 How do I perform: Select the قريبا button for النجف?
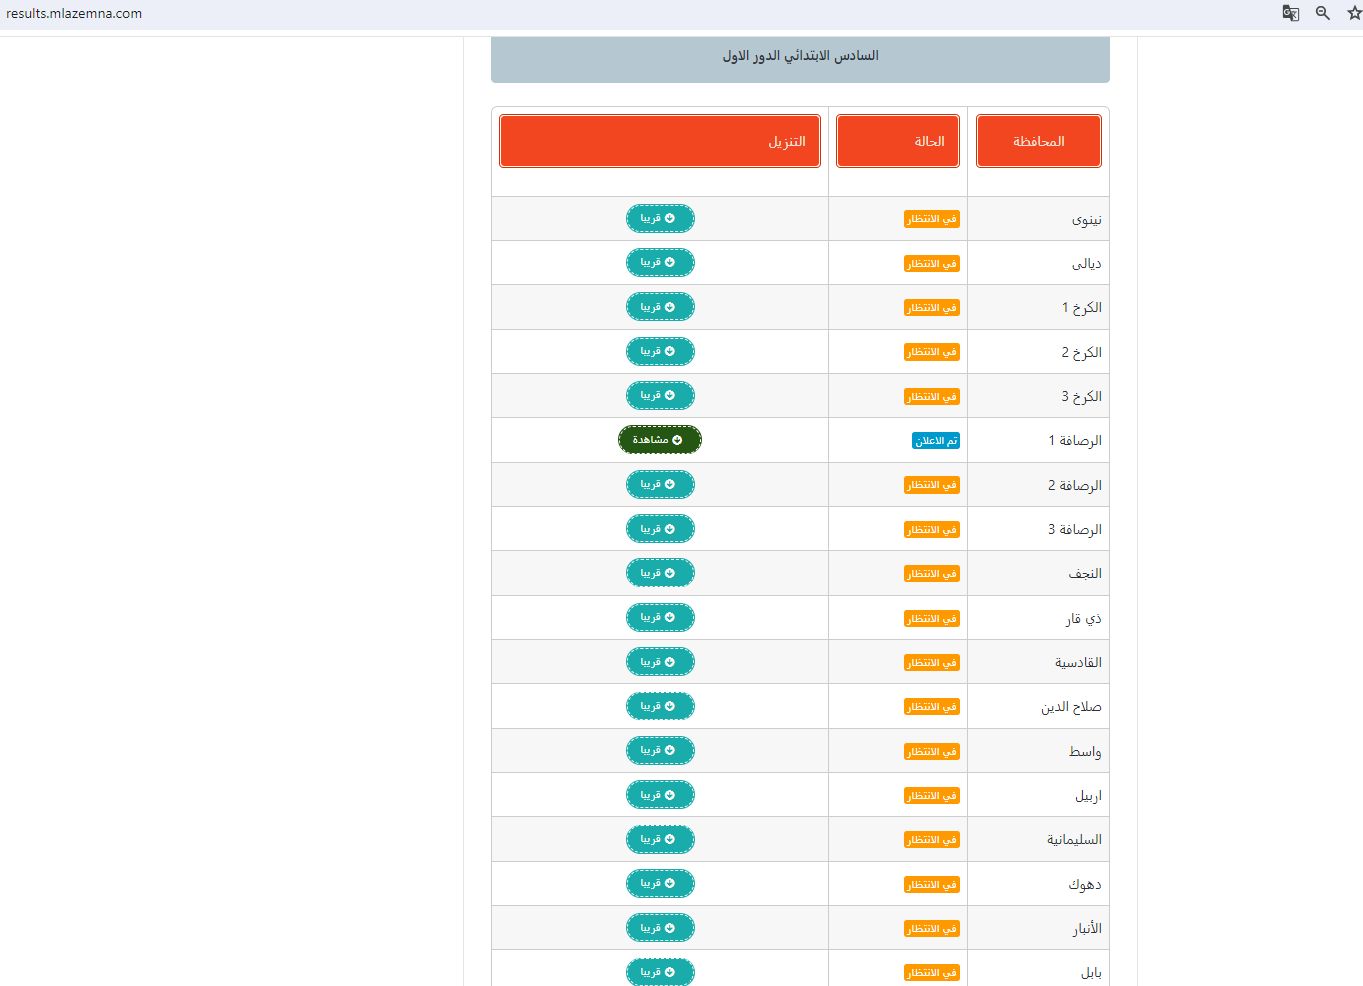(660, 573)
